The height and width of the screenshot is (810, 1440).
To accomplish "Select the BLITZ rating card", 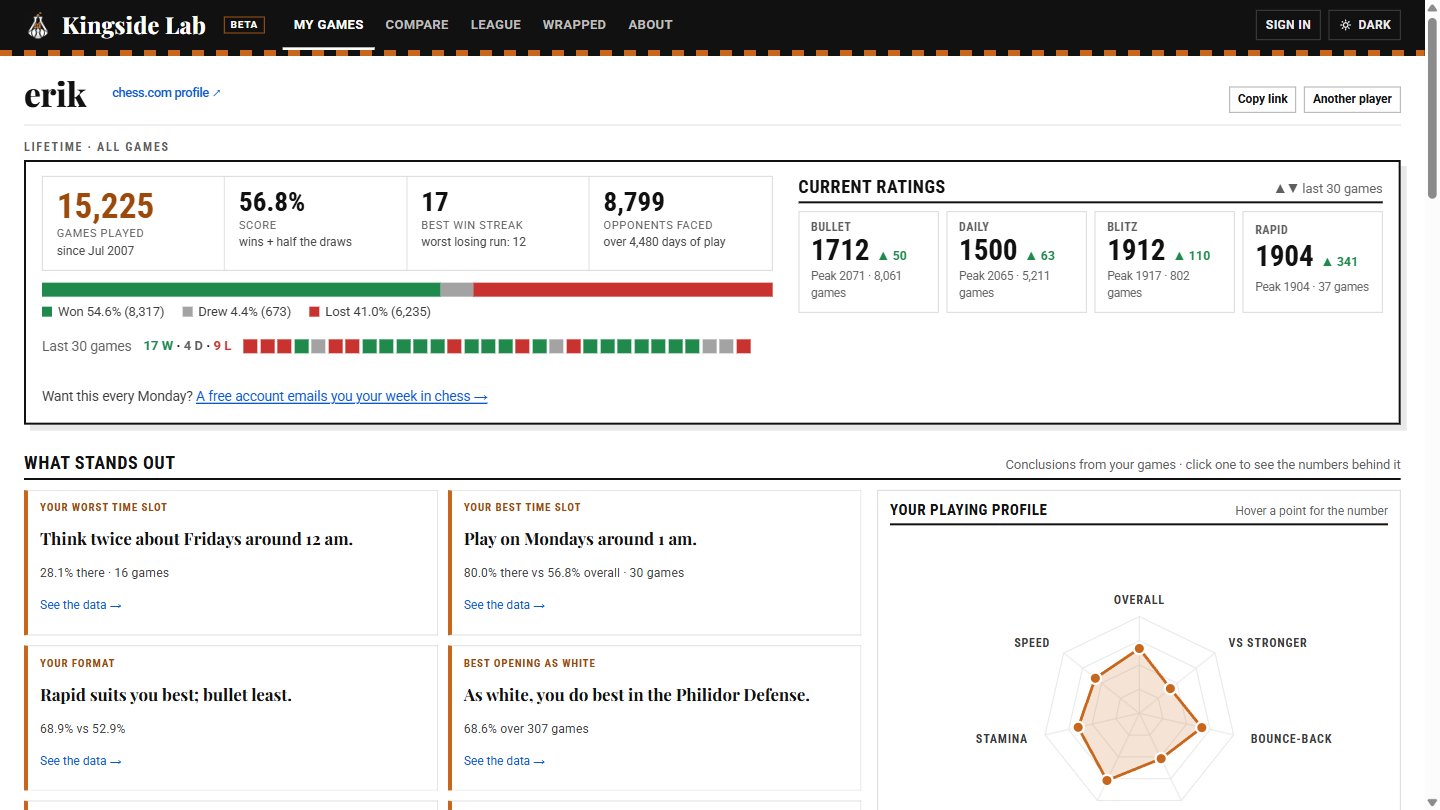I will [1164, 262].
